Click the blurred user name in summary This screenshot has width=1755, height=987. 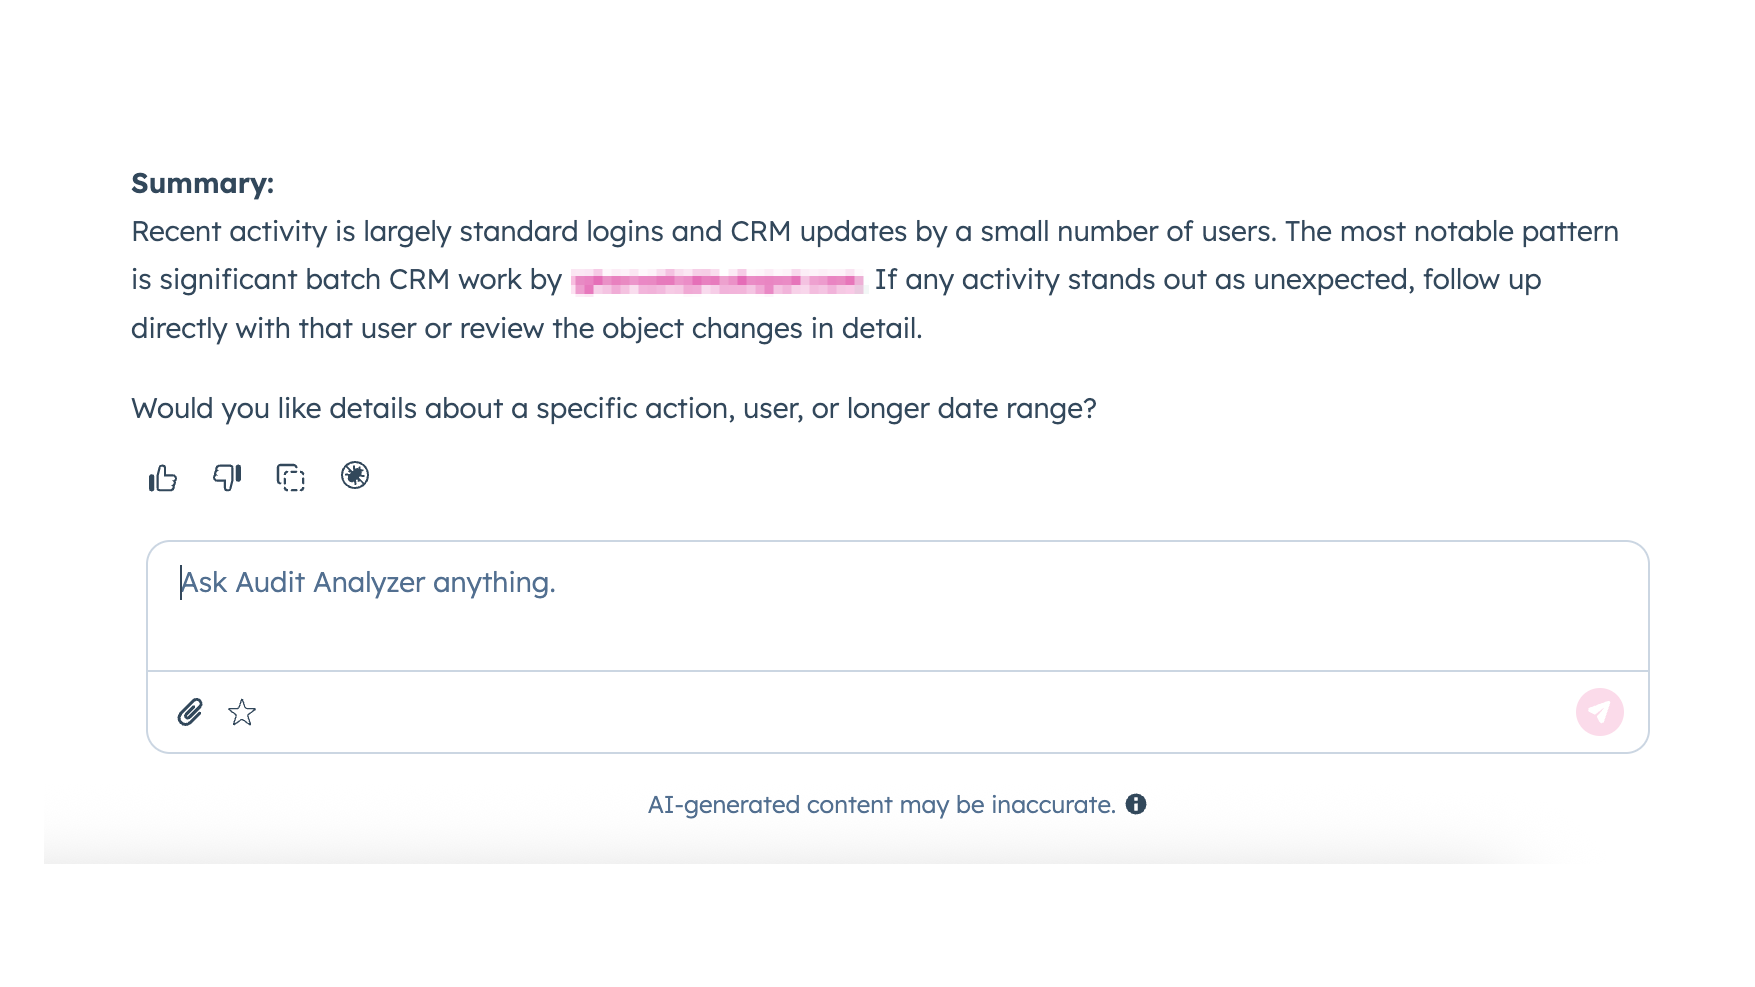point(717,281)
